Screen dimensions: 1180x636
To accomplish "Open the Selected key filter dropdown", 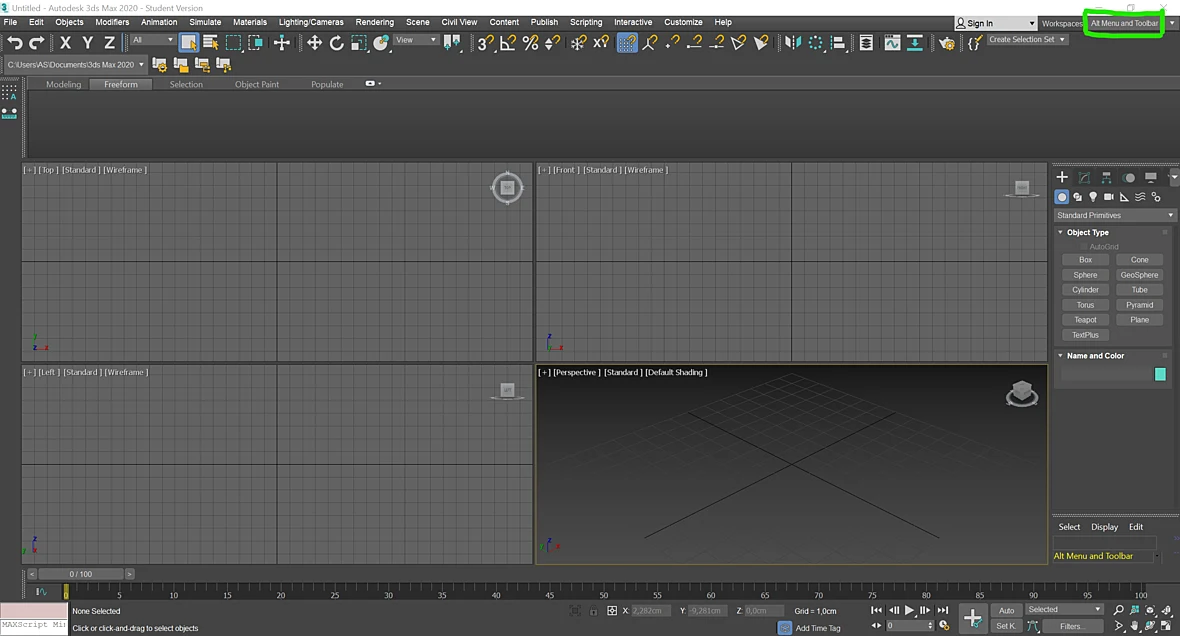I will coord(1064,610).
